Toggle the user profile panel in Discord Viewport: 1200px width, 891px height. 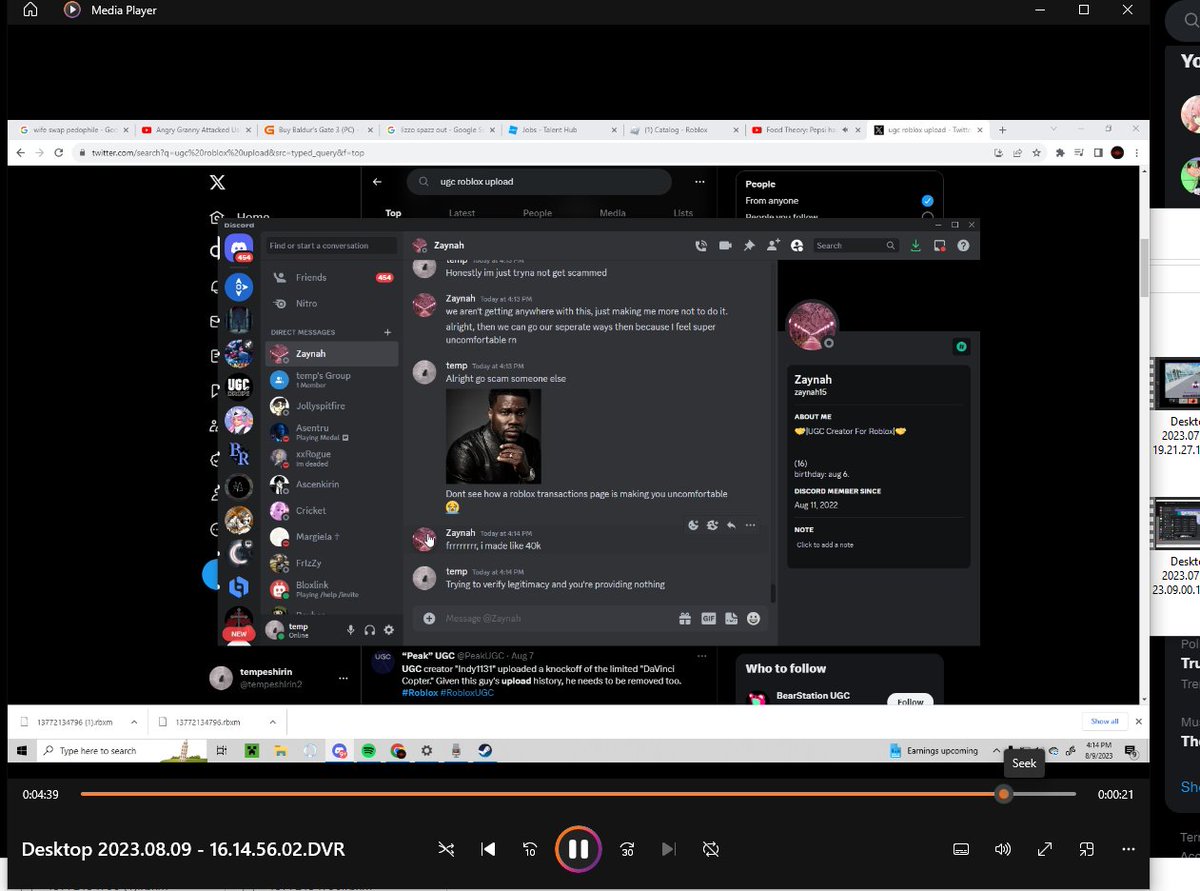797,245
